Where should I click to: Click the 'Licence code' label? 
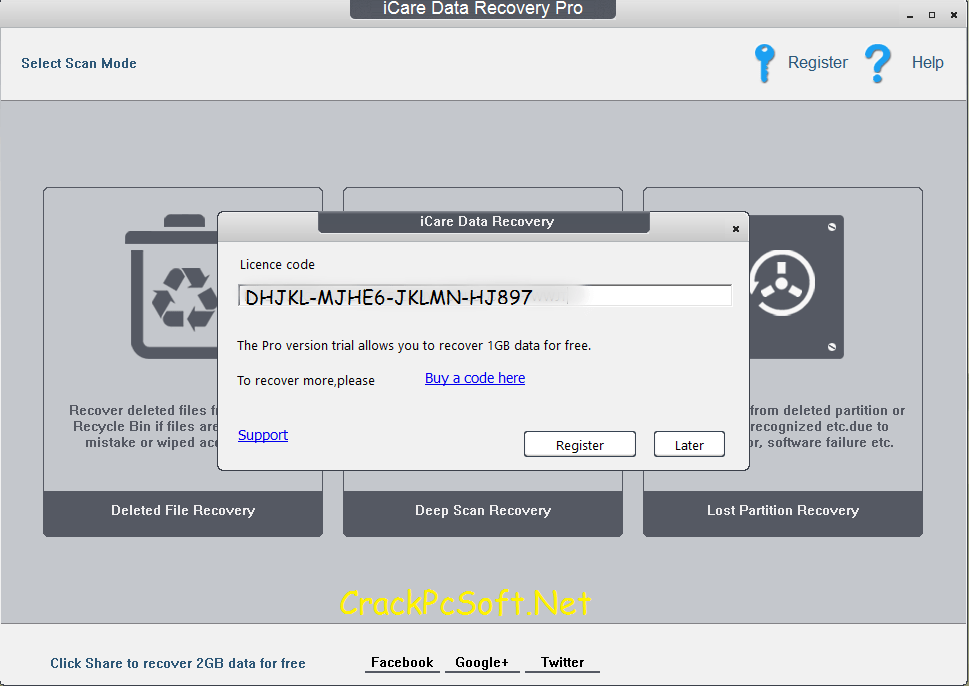pos(277,265)
